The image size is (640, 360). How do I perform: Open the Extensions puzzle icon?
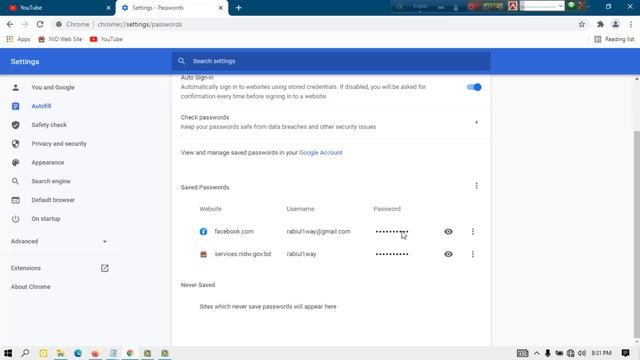[x=600, y=24]
